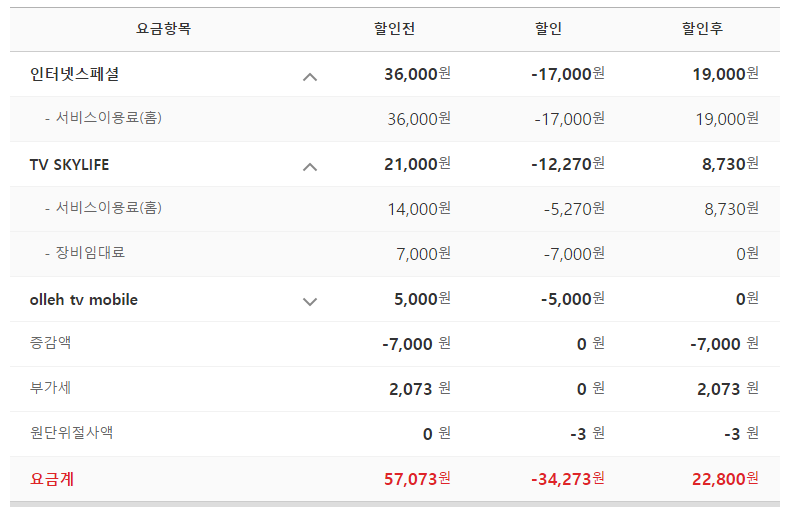Click the red 요금계 total label
This screenshot has width=790, height=507.
click(x=53, y=479)
